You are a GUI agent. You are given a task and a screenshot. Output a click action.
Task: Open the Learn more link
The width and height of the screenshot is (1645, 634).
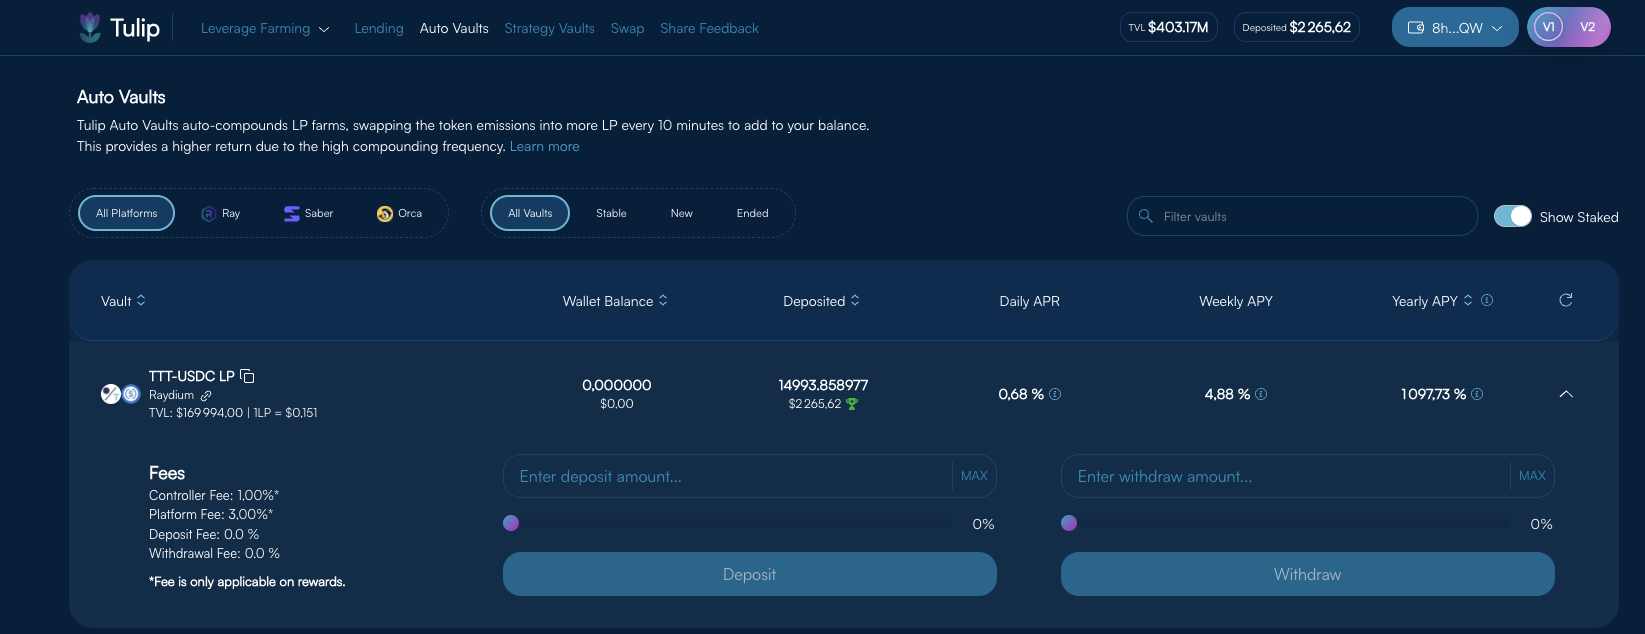pyautogui.click(x=544, y=146)
